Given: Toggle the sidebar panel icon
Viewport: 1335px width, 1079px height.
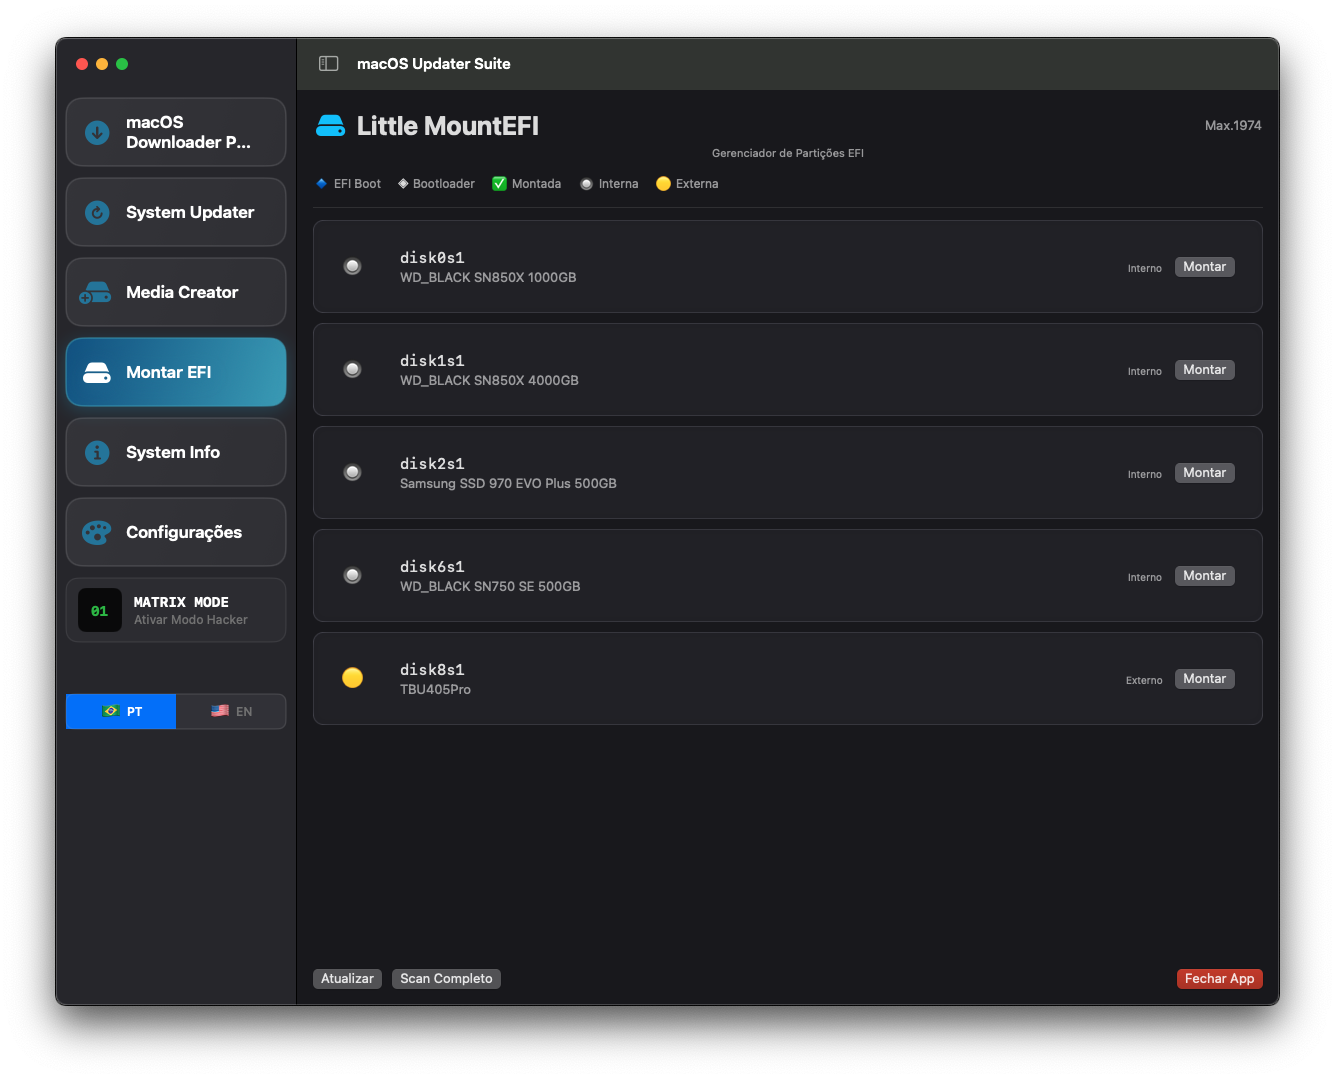Looking at the screenshot, I should (328, 64).
